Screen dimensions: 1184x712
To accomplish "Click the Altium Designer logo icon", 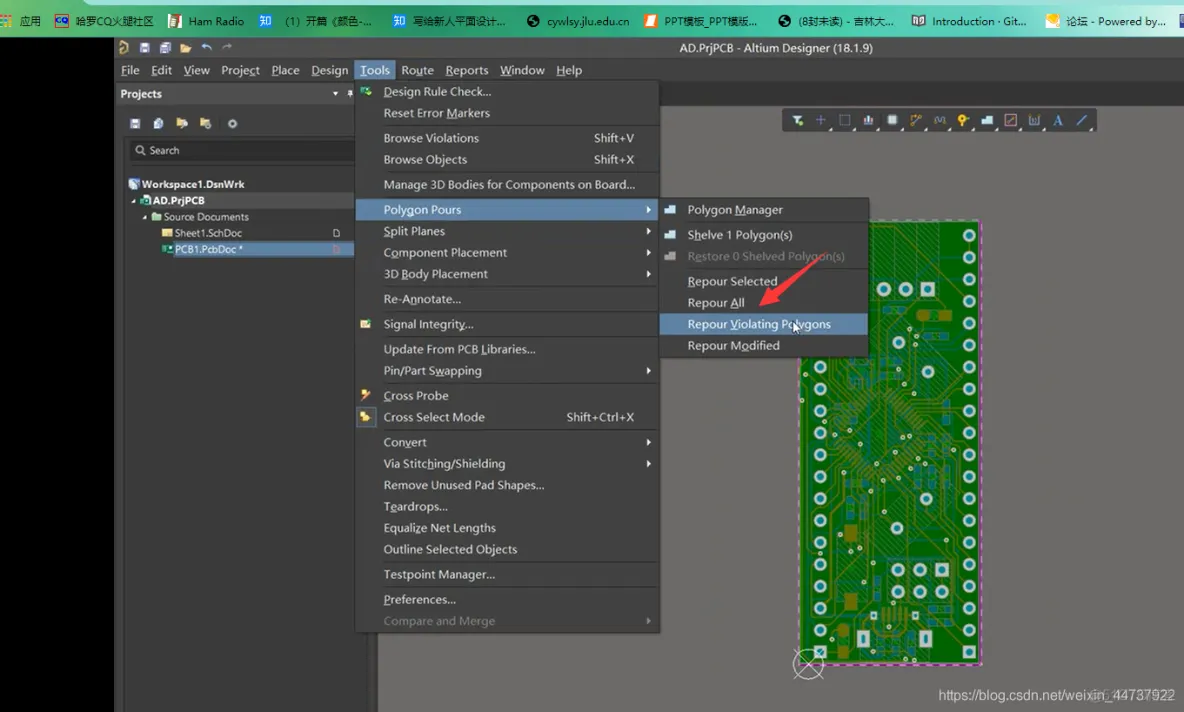I will coord(124,48).
